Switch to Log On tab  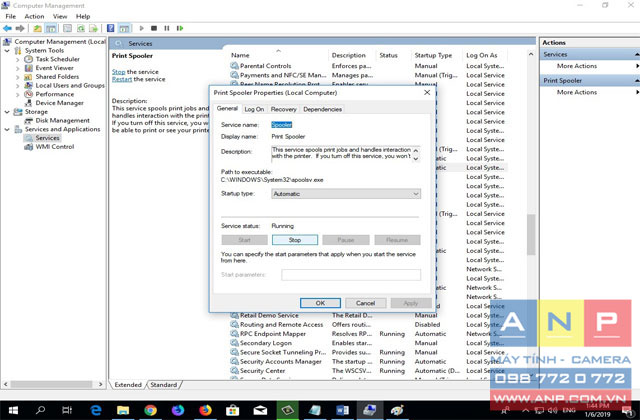click(x=254, y=109)
